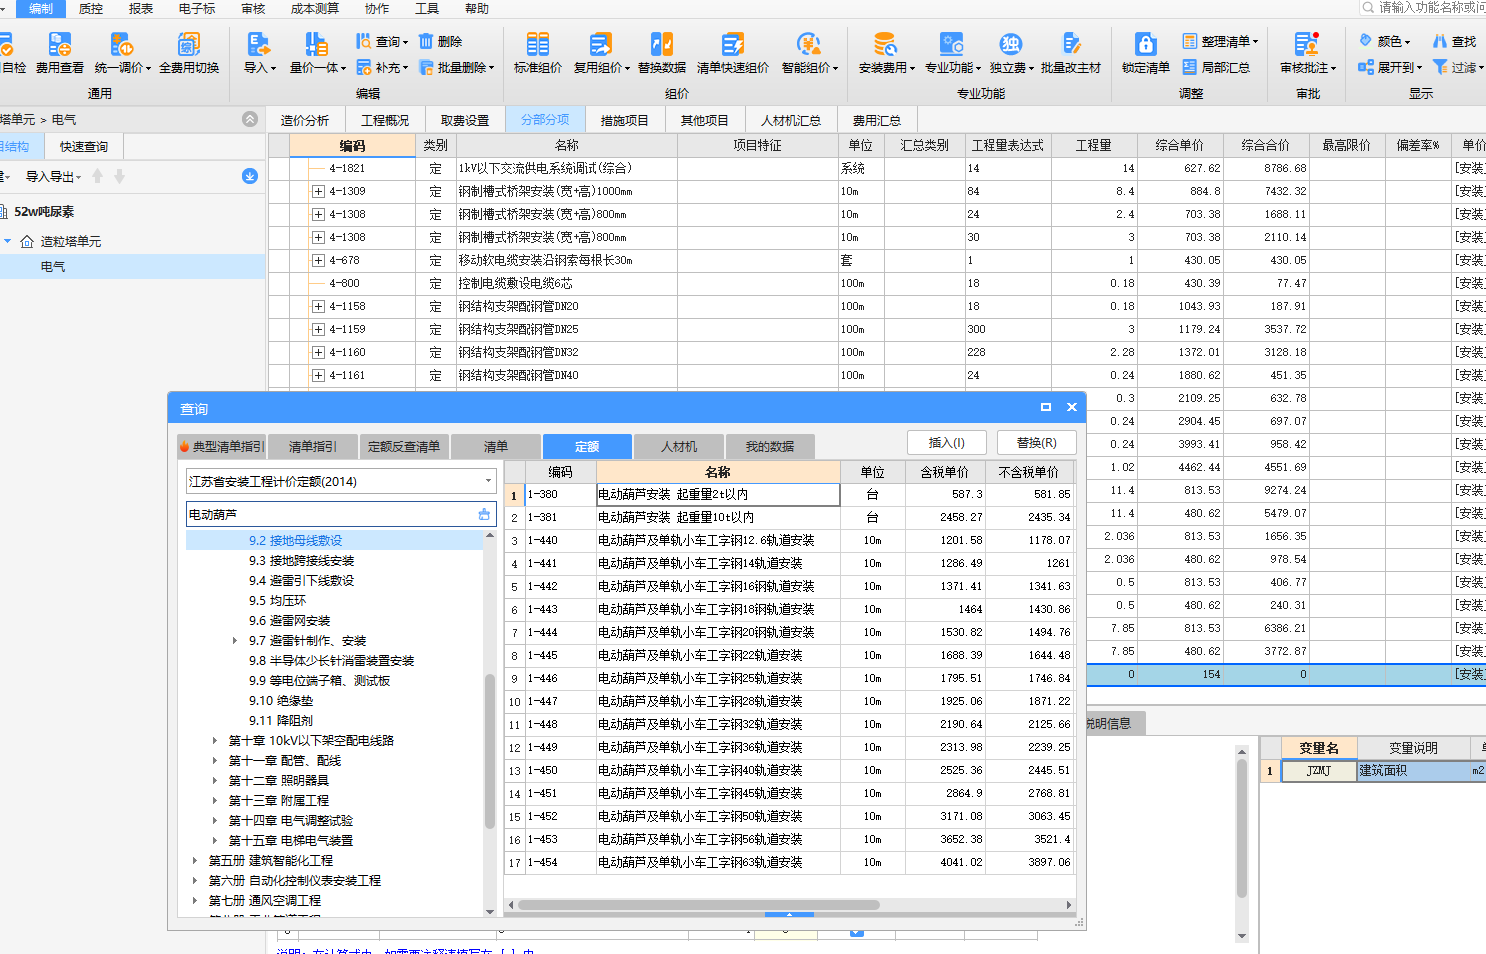Select row 1-381 电动葫芦安装 起重量10t以内
The height and width of the screenshot is (954, 1486).
coord(790,517)
